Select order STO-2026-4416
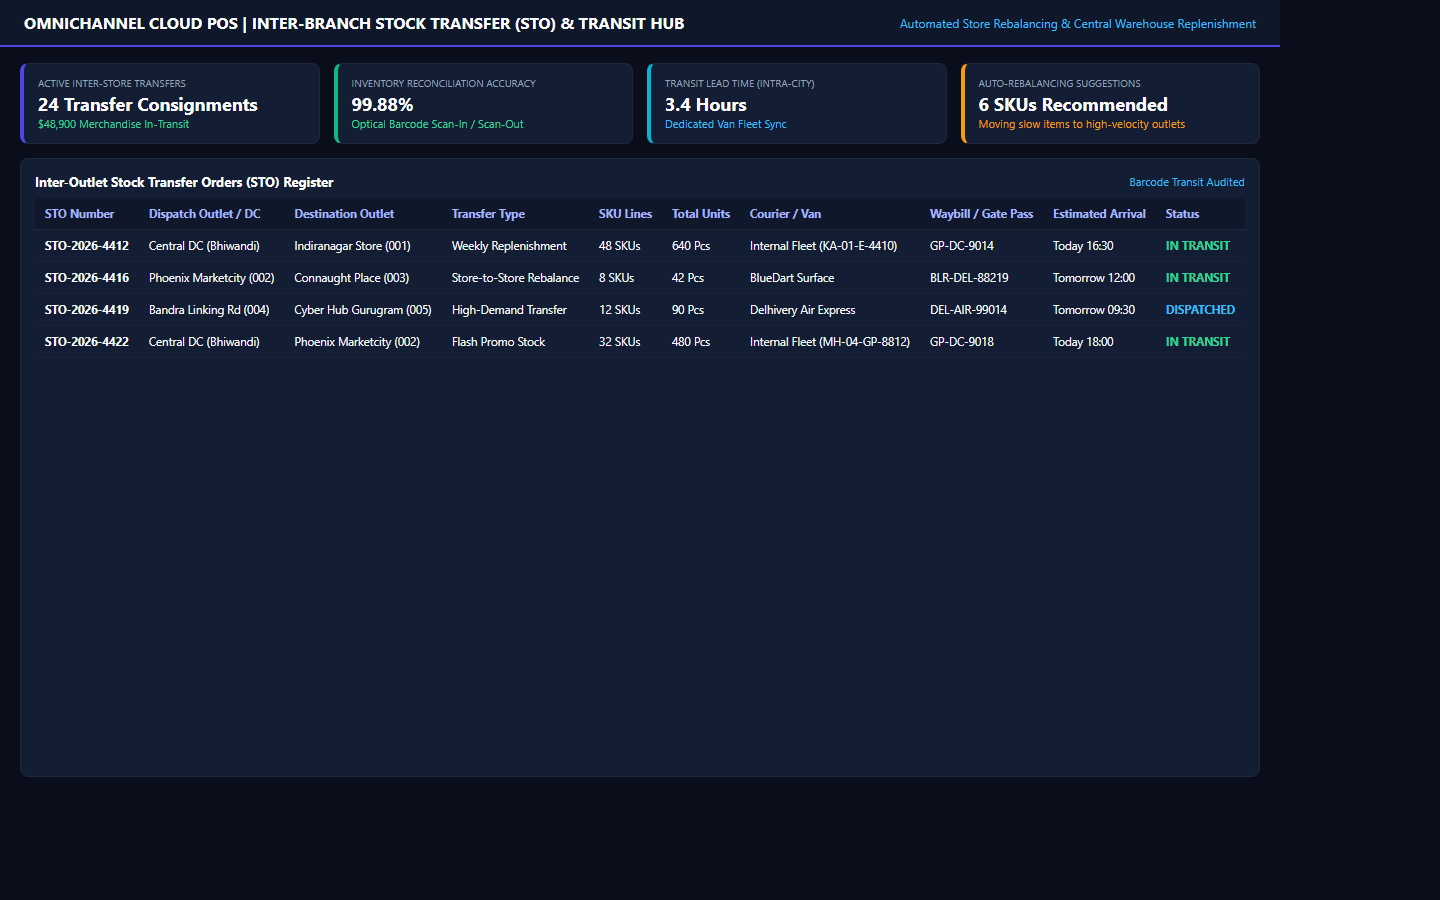Screen dimensions: 1440x900 [87, 278]
